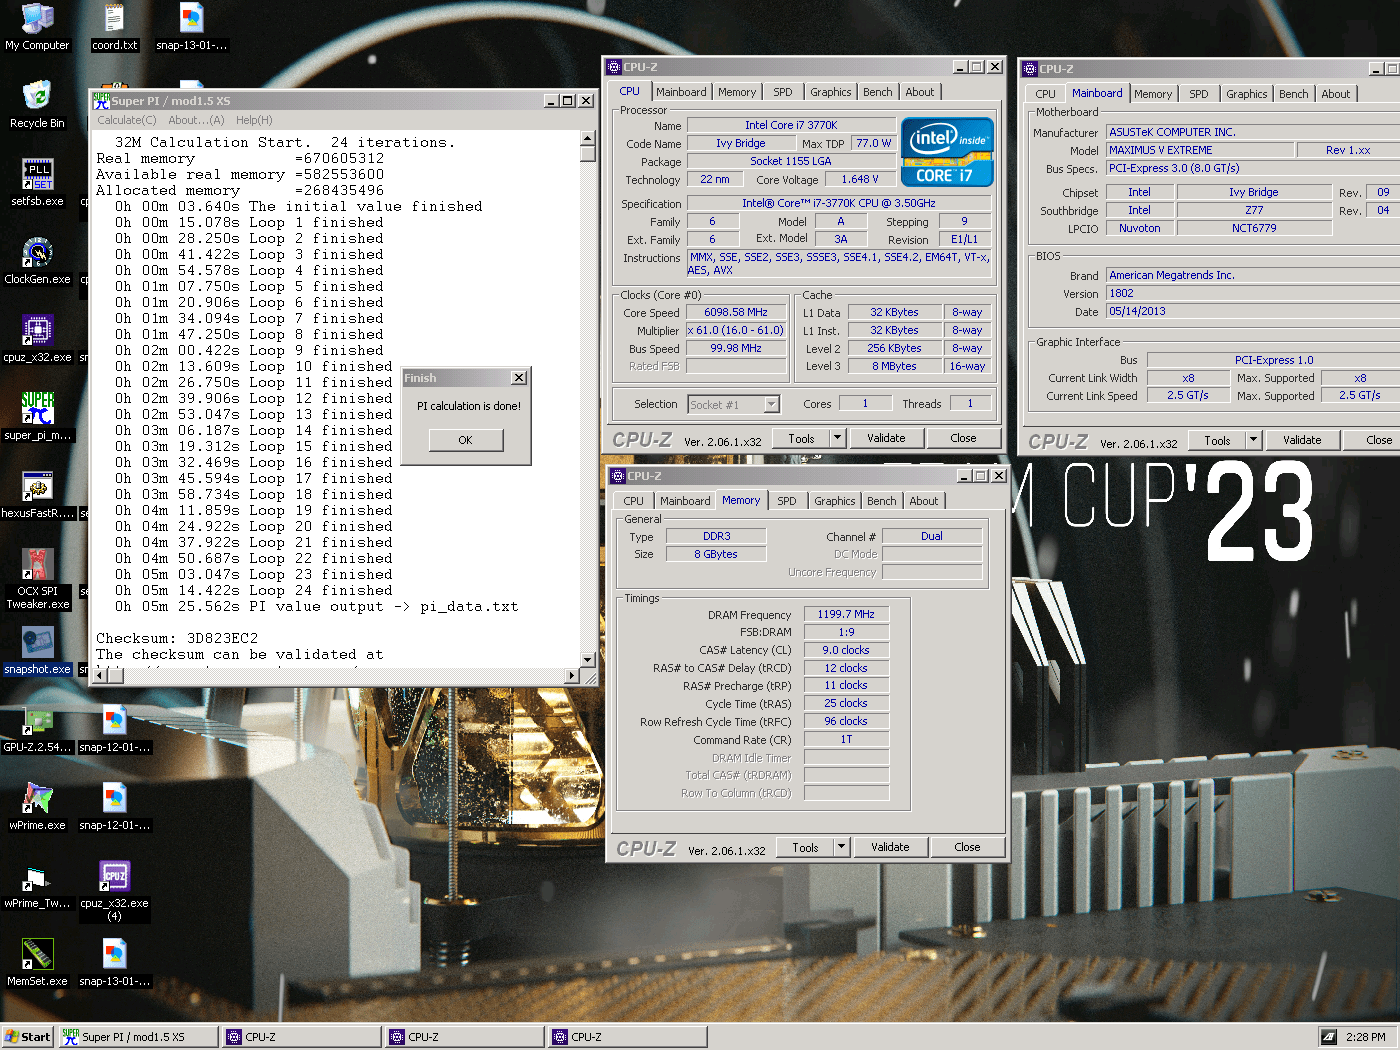Click Validate in the CPU-Z CPU window
The height and width of the screenshot is (1050, 1400).
pyautogui.click(x=886, y=438)
